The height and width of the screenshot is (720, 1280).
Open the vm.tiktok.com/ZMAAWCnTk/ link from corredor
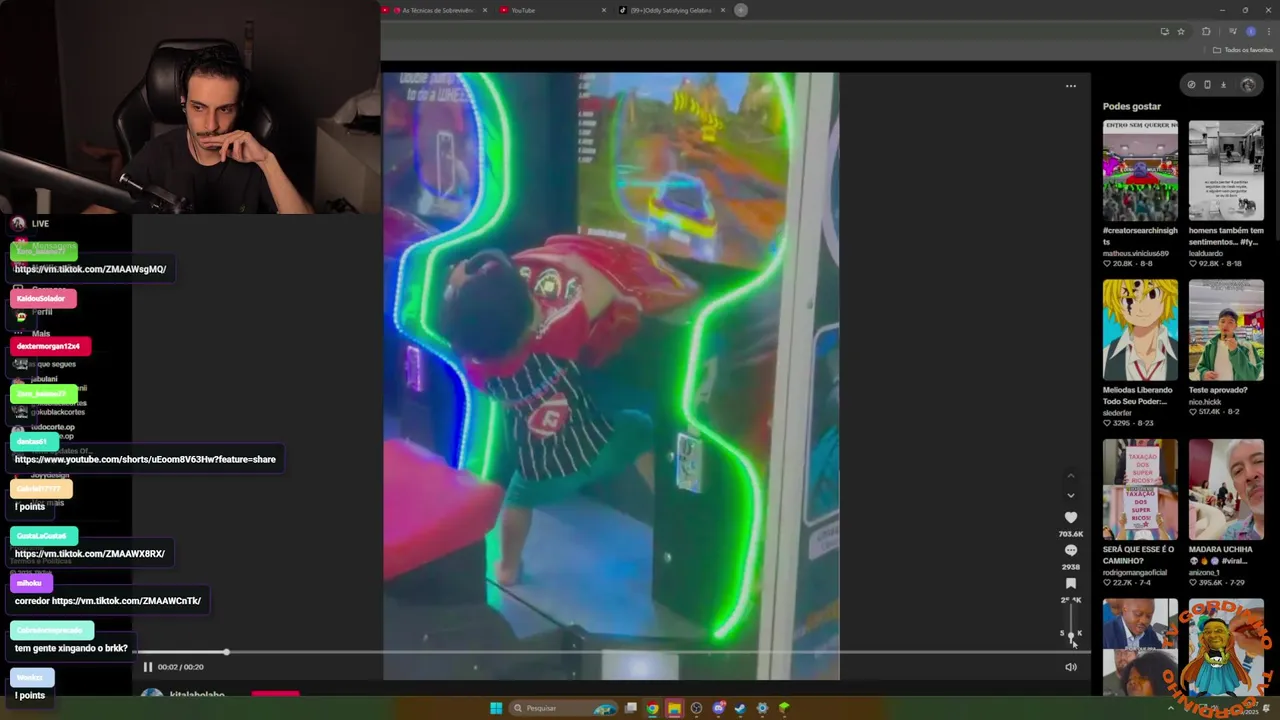[x=126, y=601]
